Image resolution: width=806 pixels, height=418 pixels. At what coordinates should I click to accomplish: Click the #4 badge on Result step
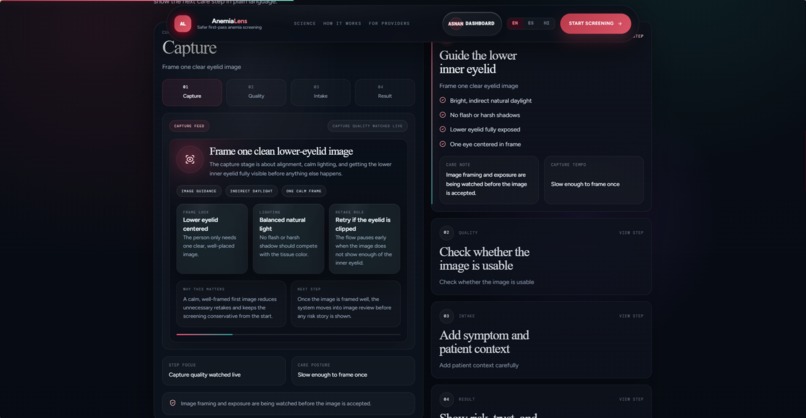click(446, 399)
